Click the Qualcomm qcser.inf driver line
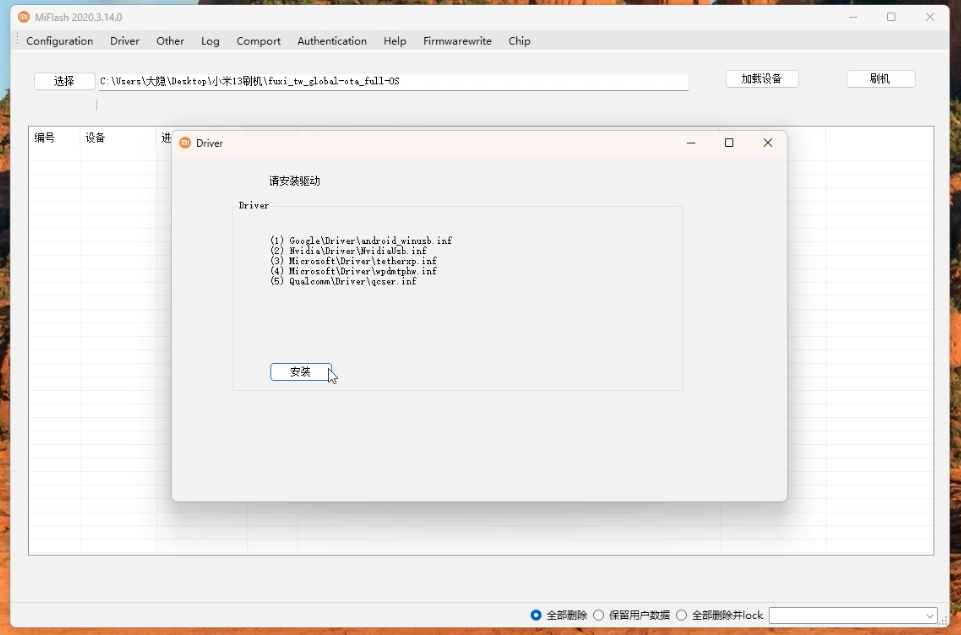961x635 pixels. [x=343, y=281]
